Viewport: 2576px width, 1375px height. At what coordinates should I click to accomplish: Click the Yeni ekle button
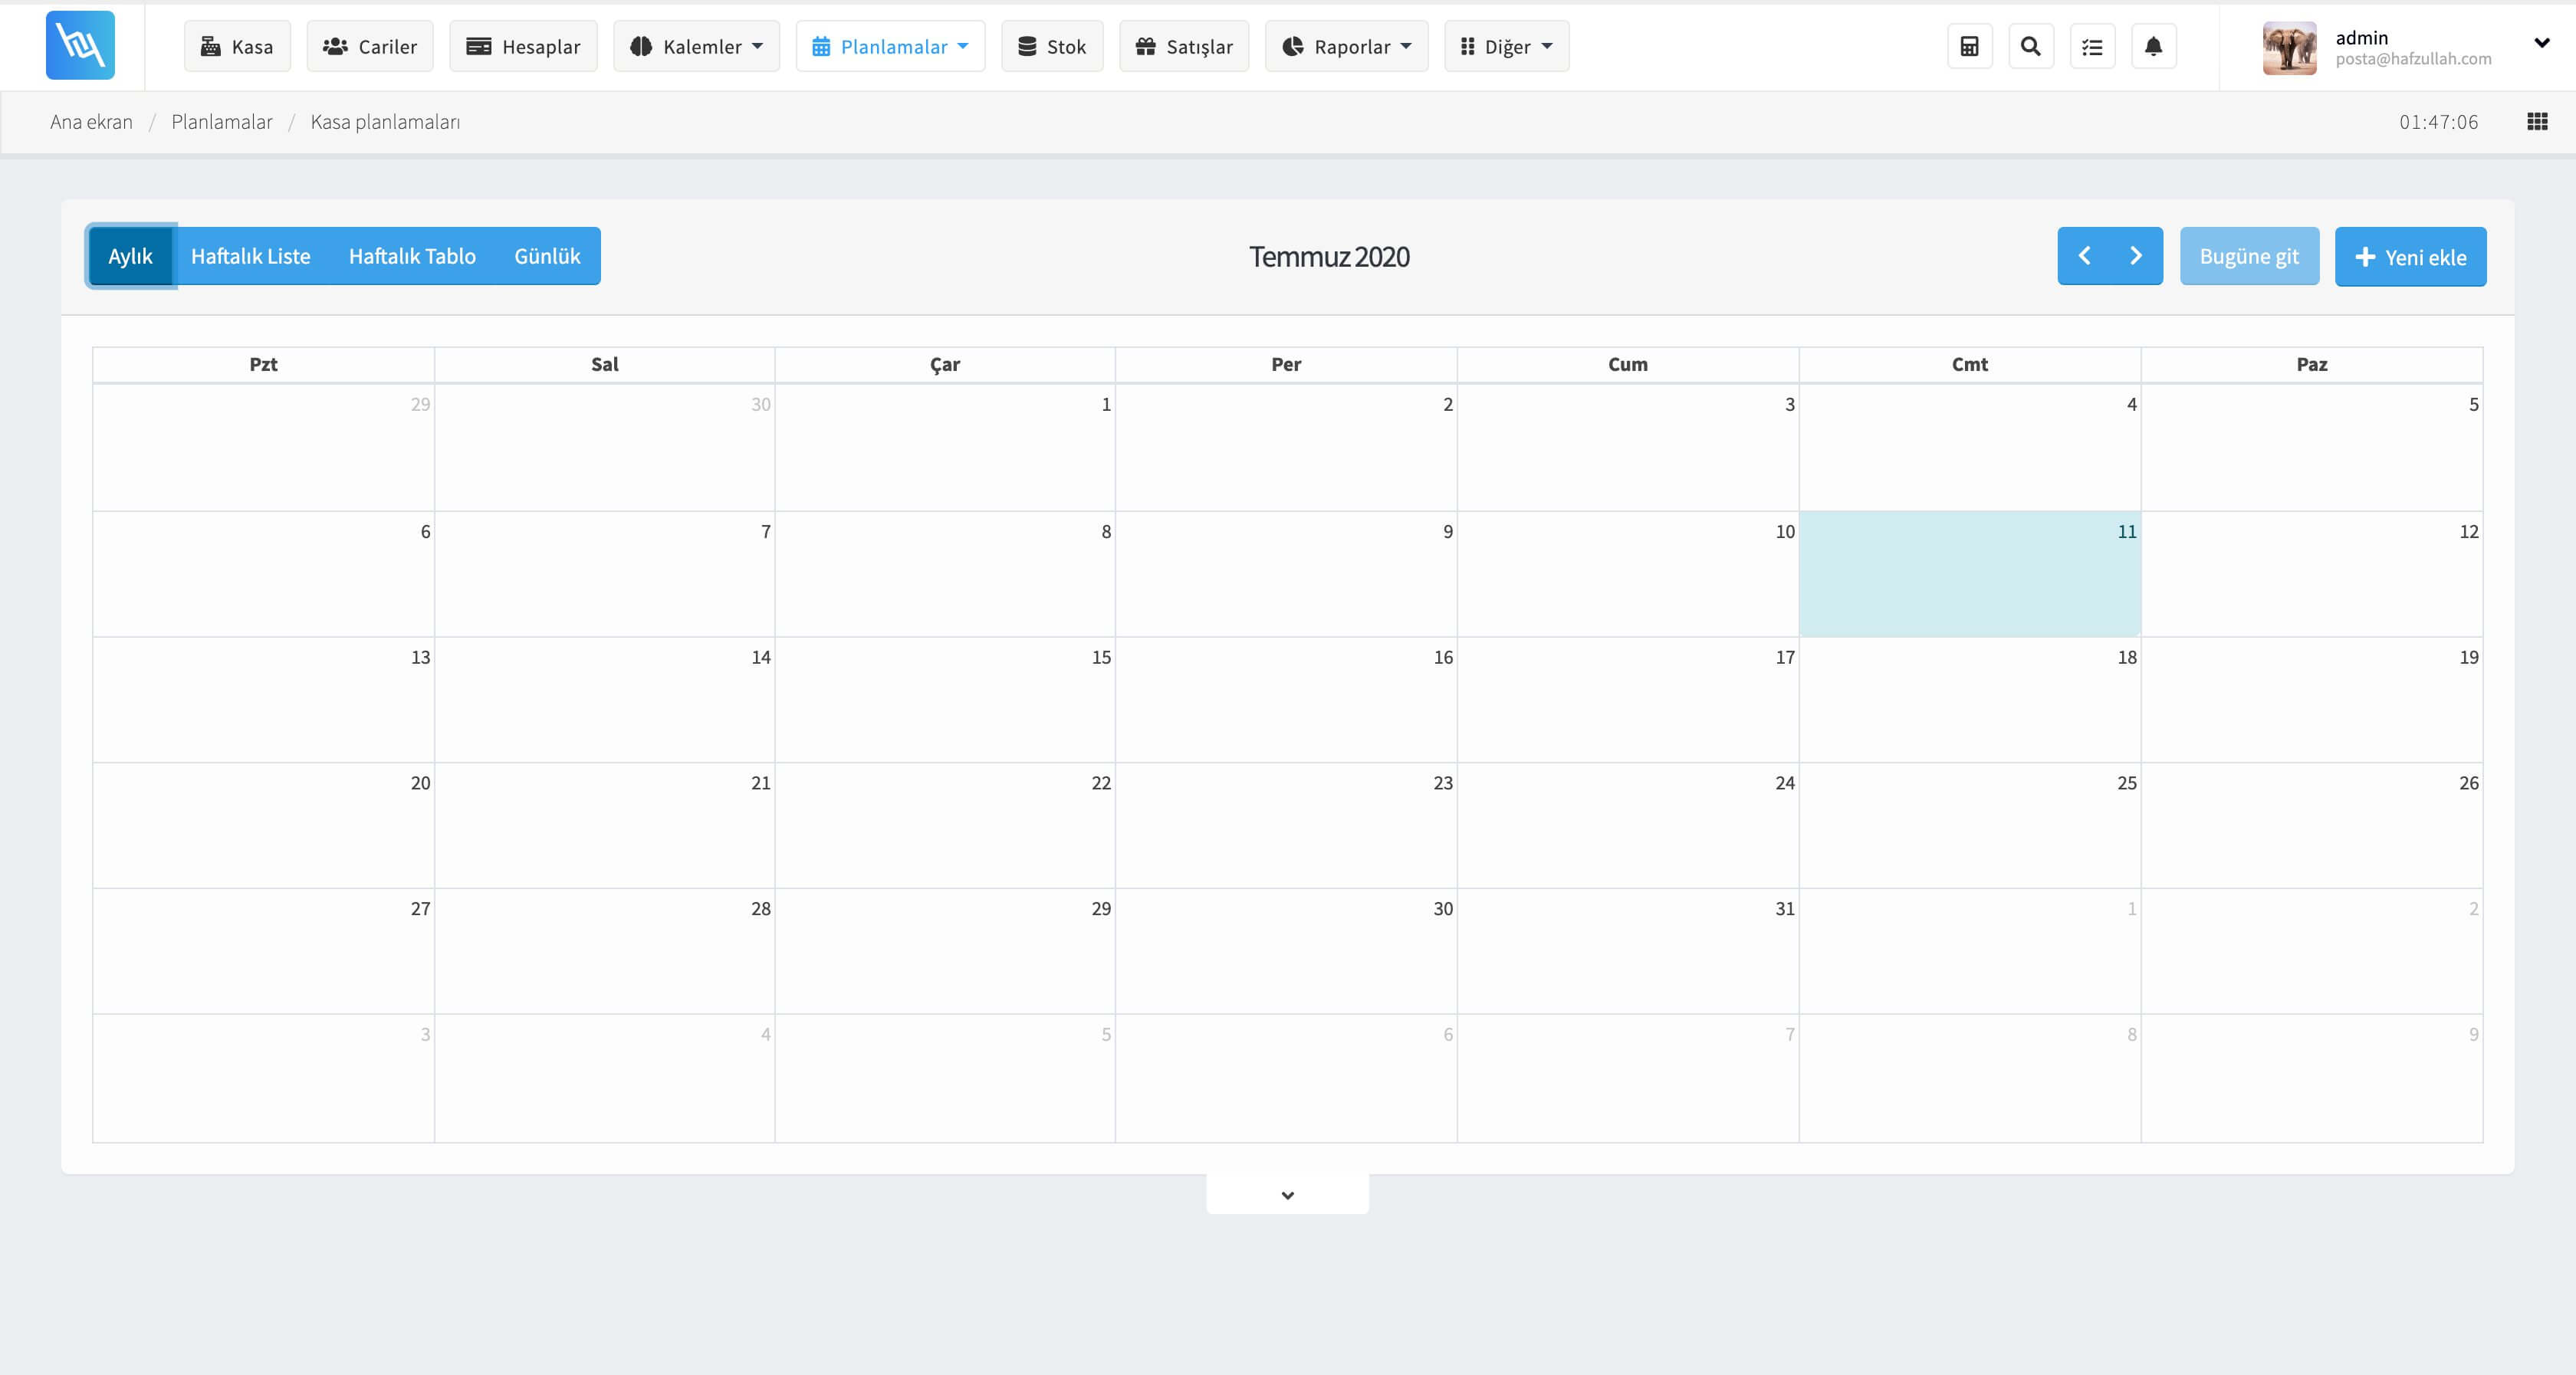(2410, 257)
